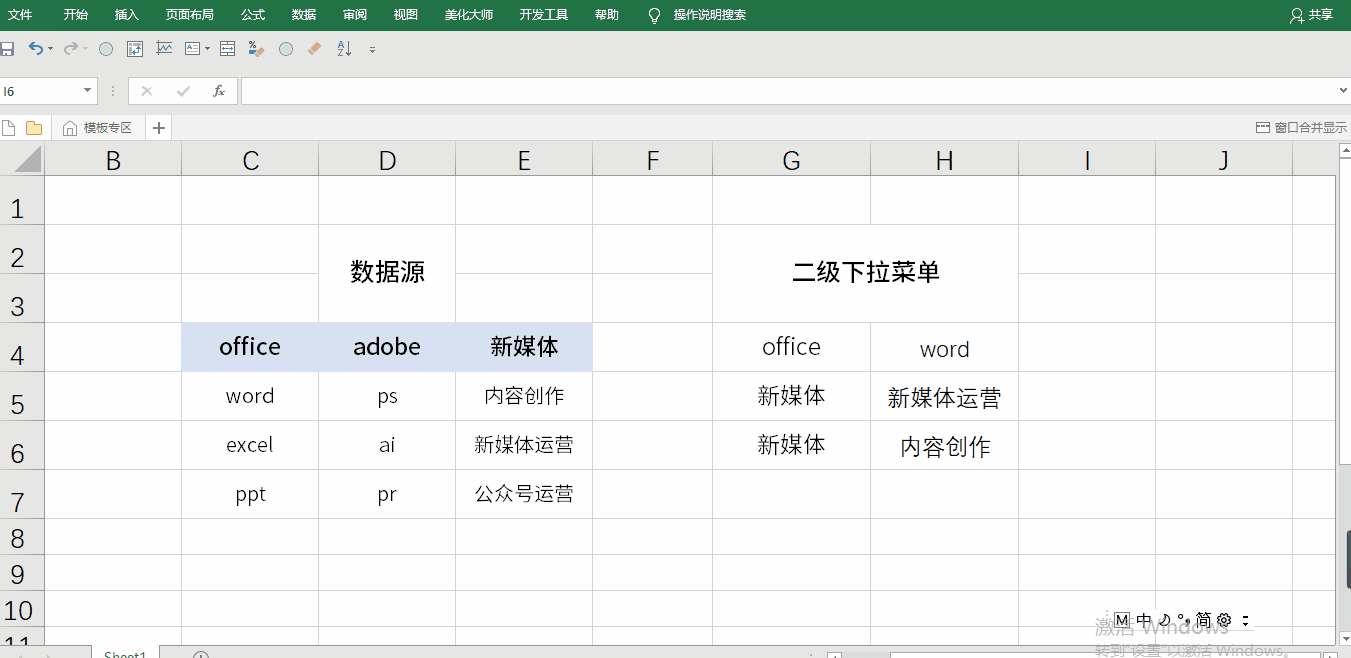Open the Name Box dropdown
Viewport: 1351px width, 658px height.
click(x=85, y=90)
